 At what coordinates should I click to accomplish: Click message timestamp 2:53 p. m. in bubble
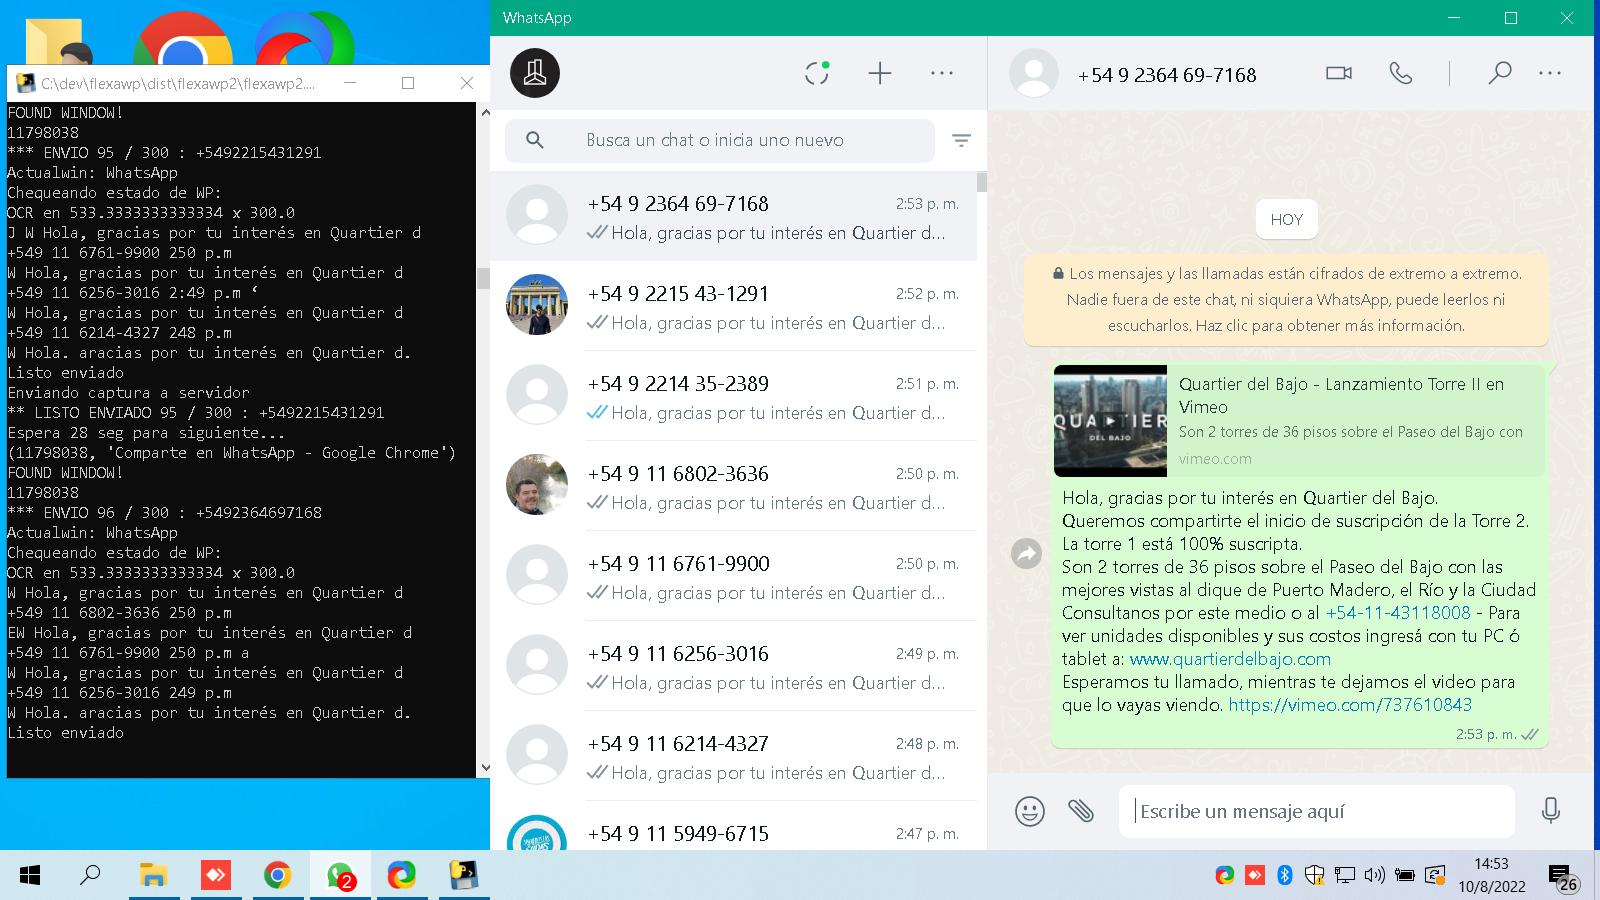tap(1485, 734)
